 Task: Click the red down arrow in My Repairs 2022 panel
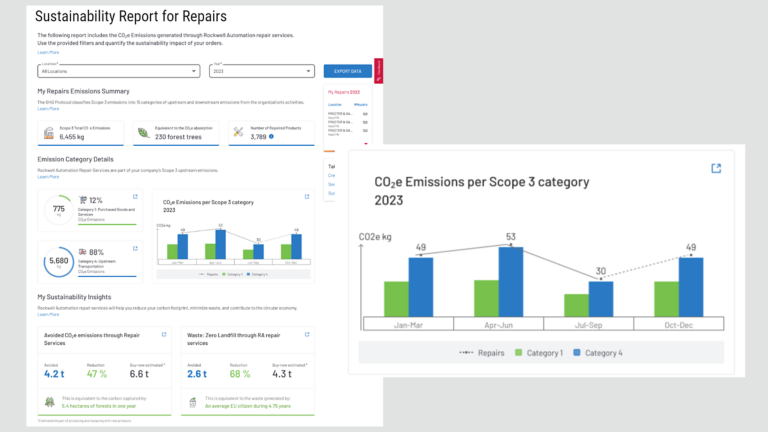365,144
